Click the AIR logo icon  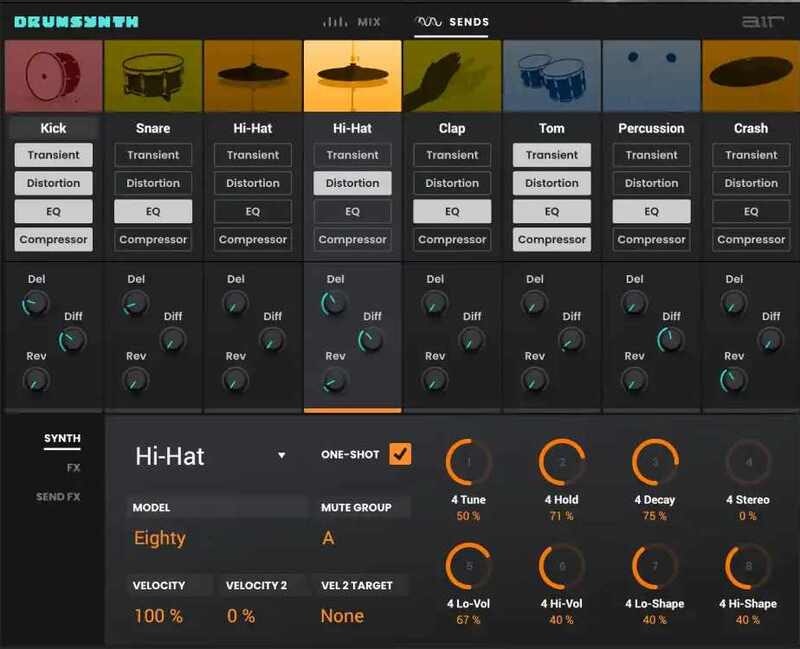tap(765, 21)
